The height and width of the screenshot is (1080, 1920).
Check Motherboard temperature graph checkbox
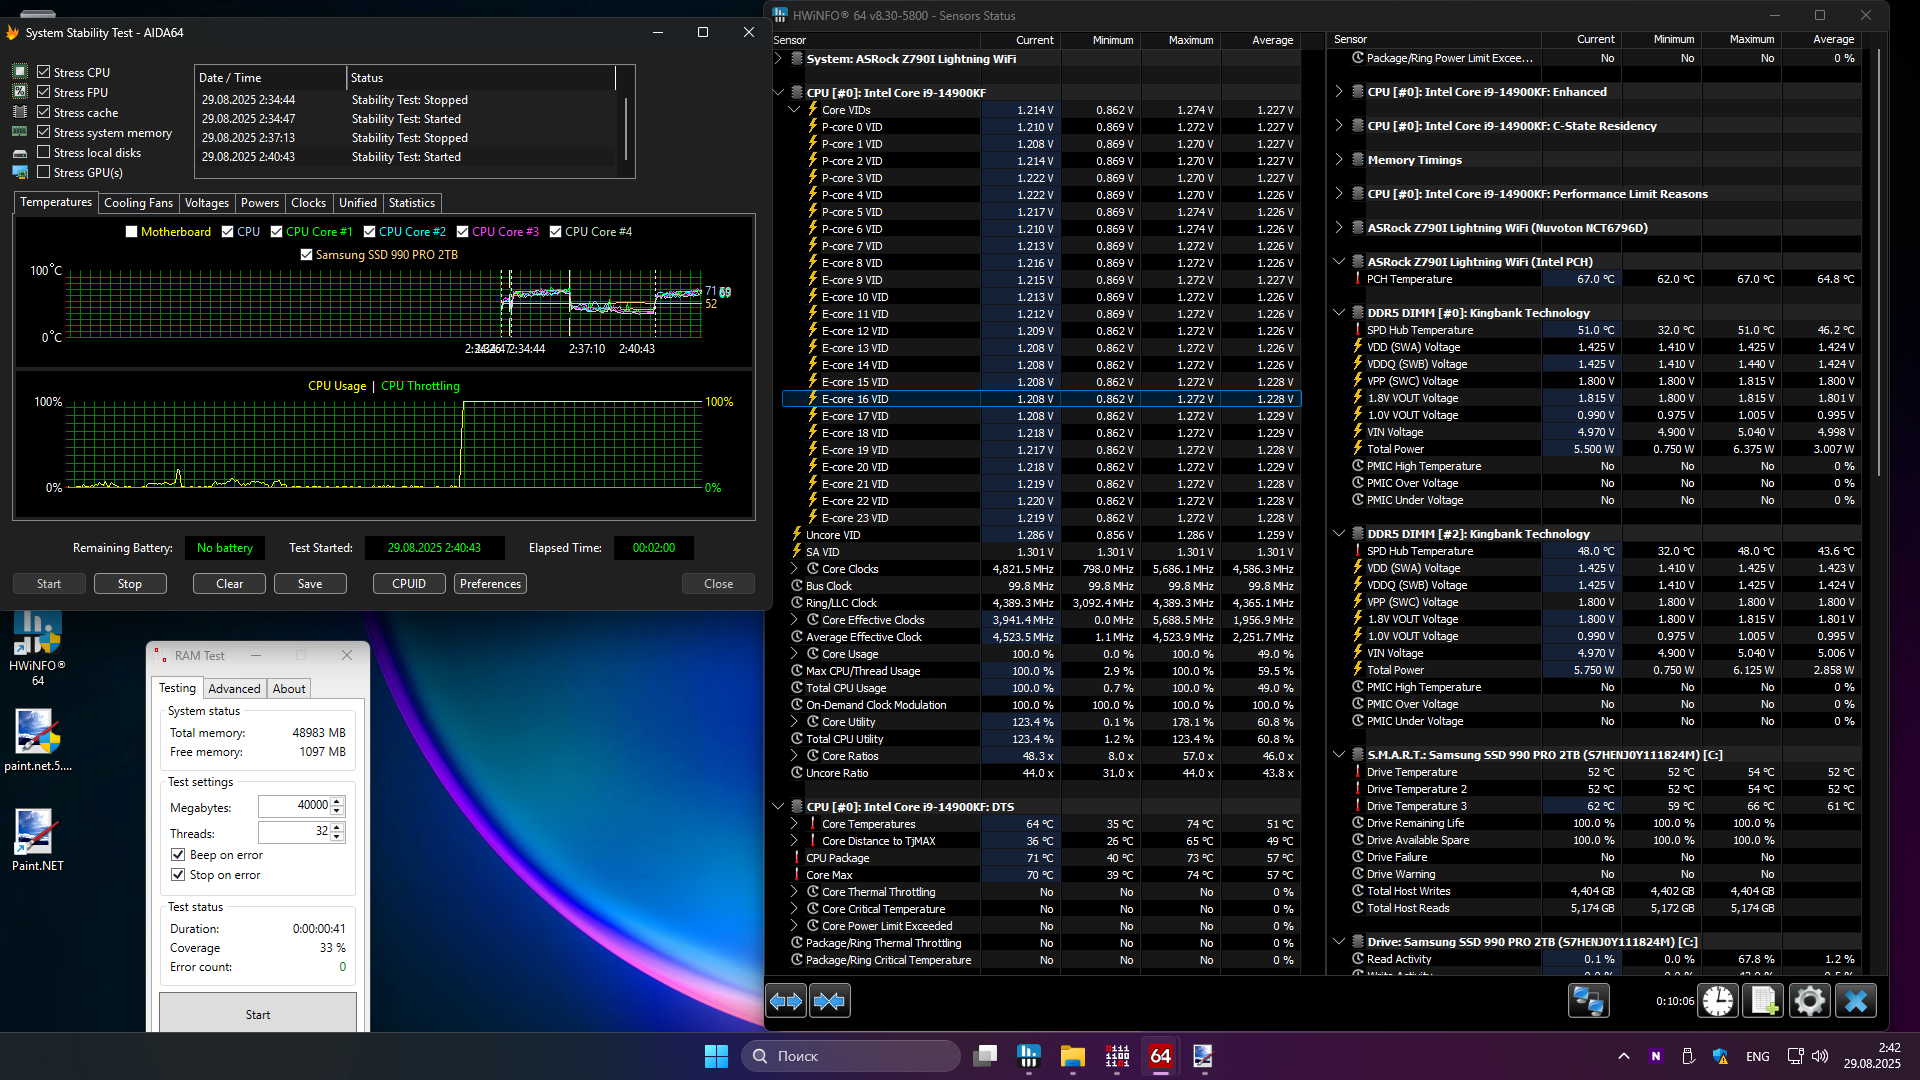coord(131,232)
